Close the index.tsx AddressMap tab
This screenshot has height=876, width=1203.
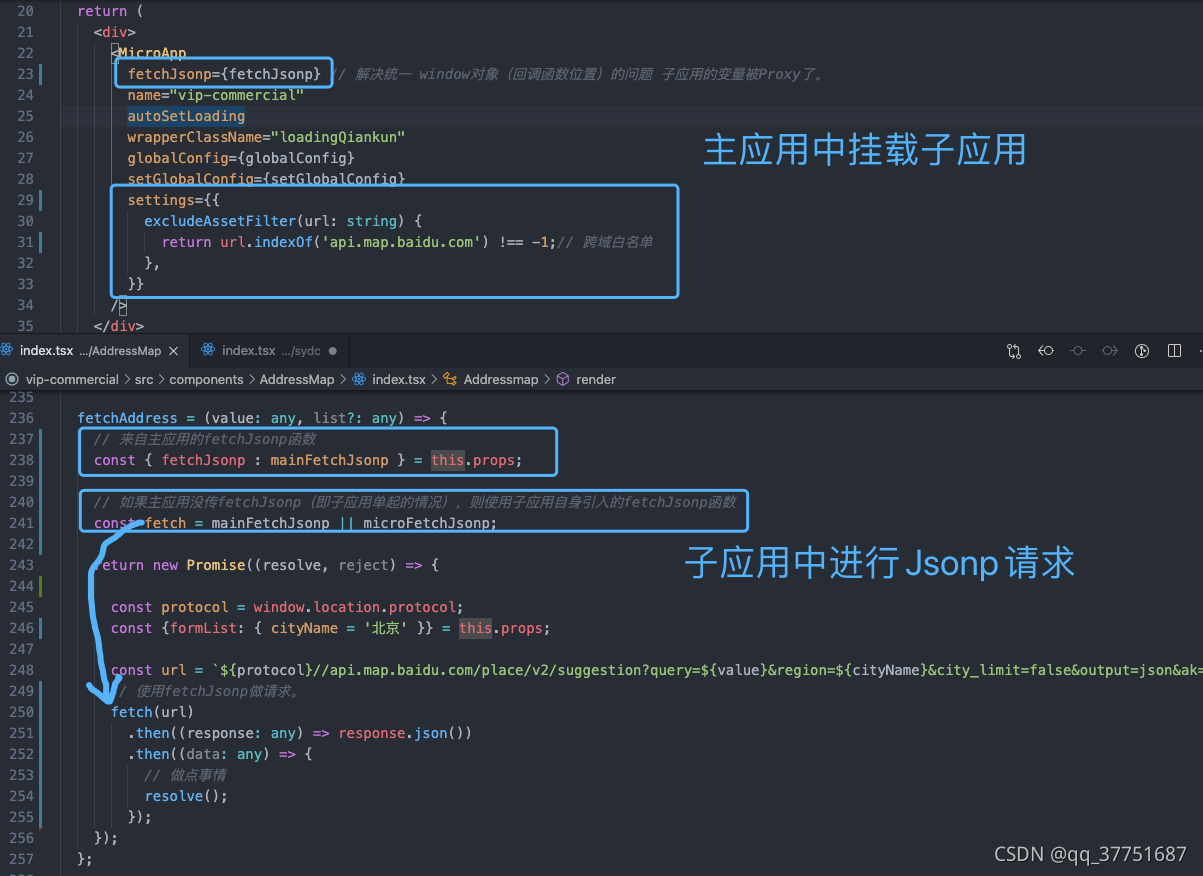pos(173,351)
